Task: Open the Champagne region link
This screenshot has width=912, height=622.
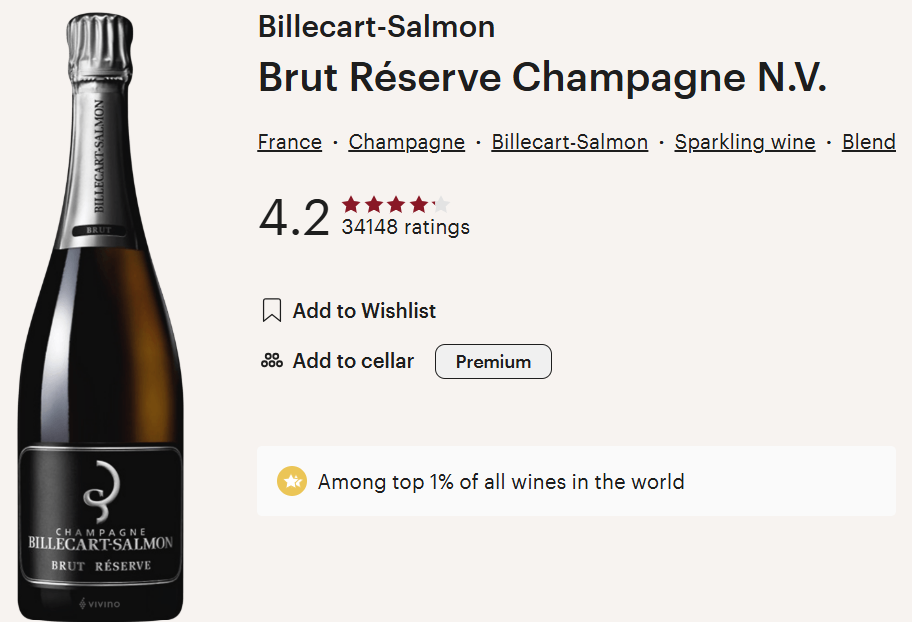Action: click(407, 142)
